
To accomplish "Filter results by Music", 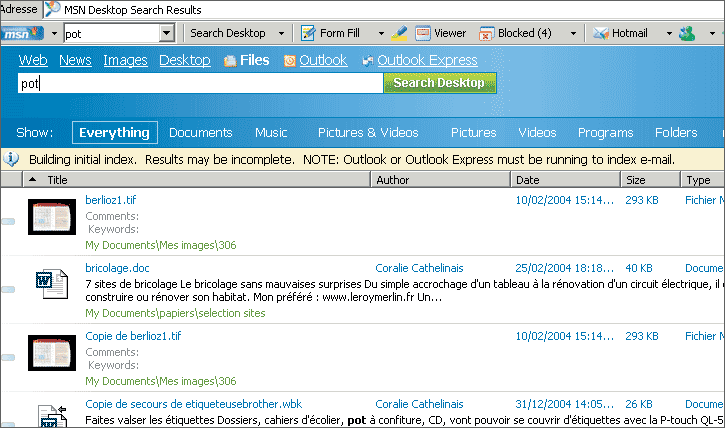I will [271, 133].
